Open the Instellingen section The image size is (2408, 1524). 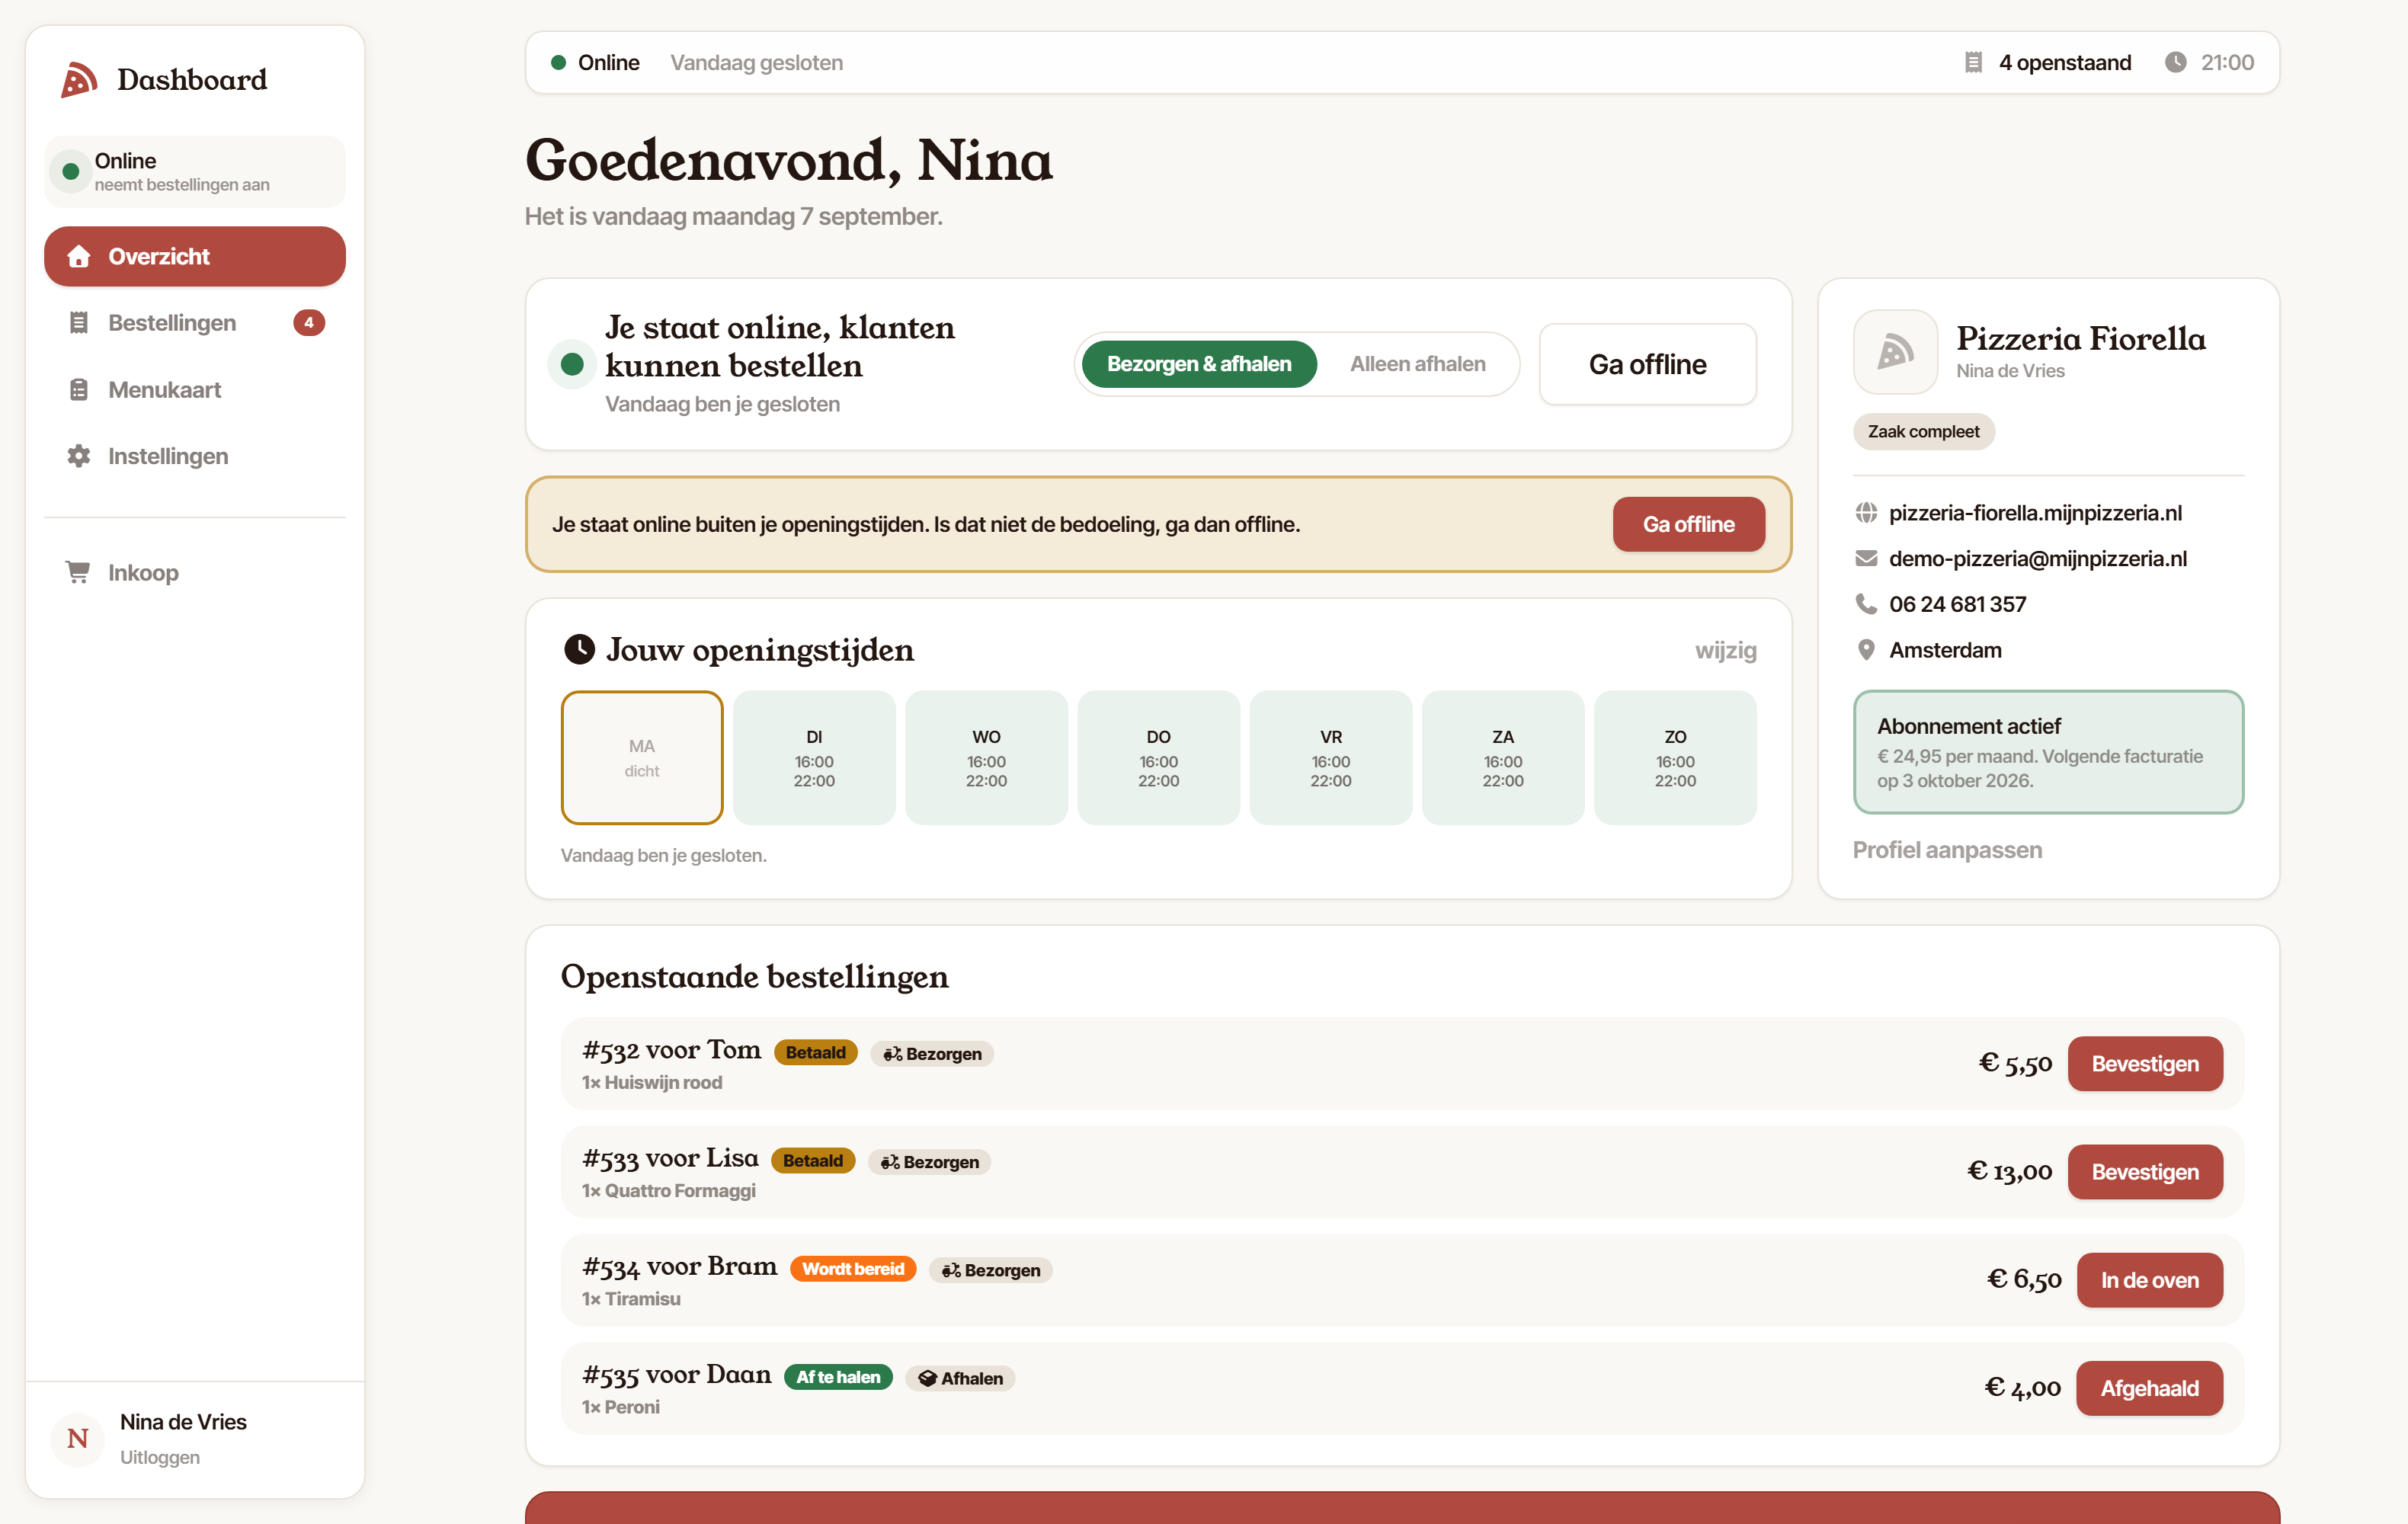pyautogui.click(x=195, y=456)
